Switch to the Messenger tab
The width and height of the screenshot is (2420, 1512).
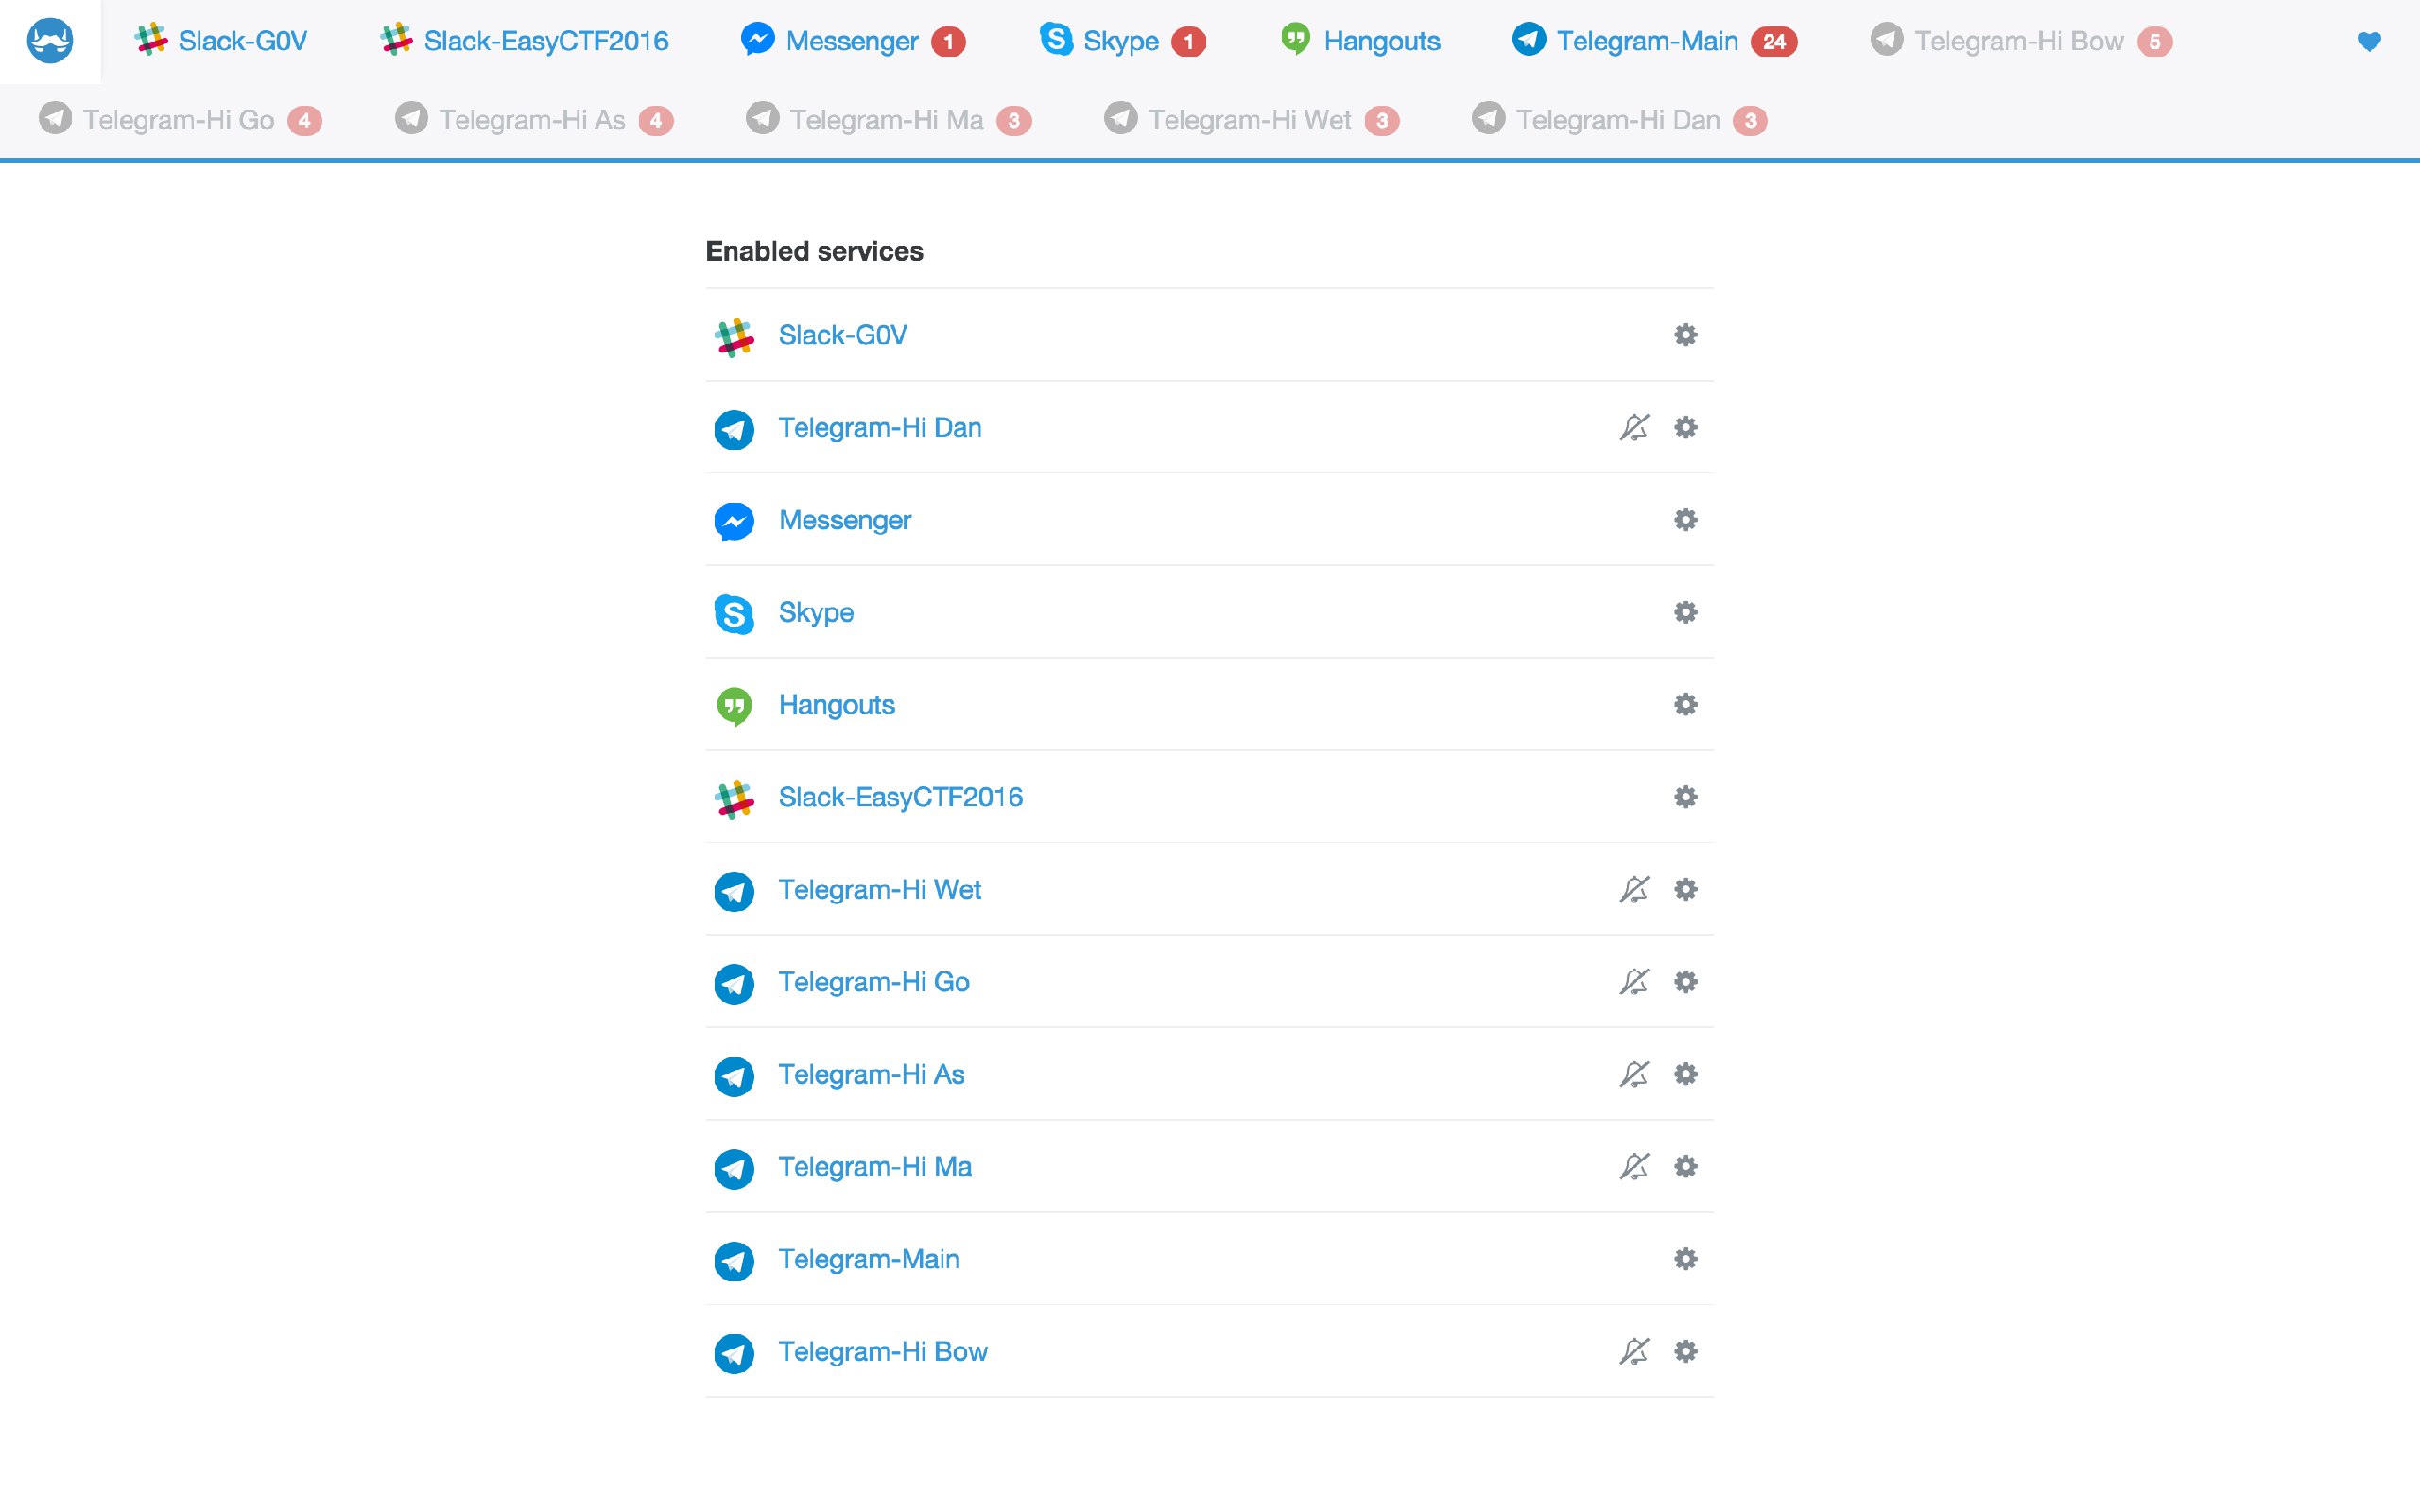[x=853, y=41]
